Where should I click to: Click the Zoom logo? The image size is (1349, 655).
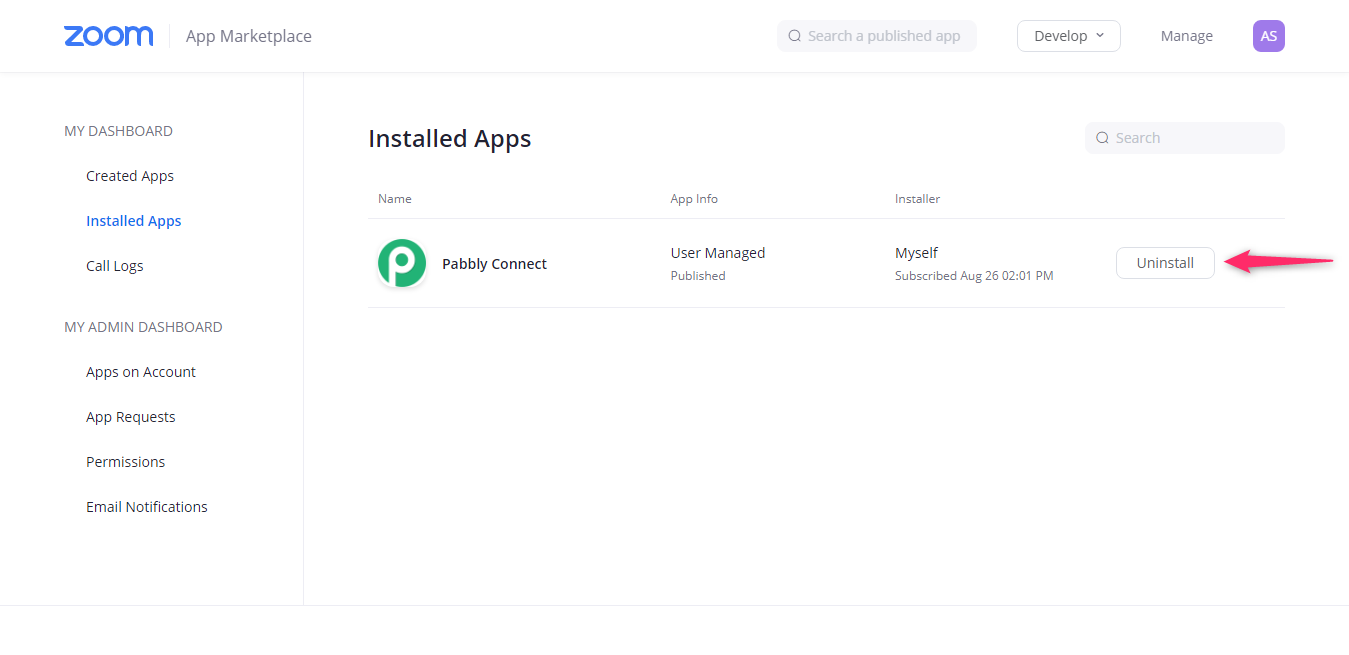pyautogui.click(x=108, y=36)
